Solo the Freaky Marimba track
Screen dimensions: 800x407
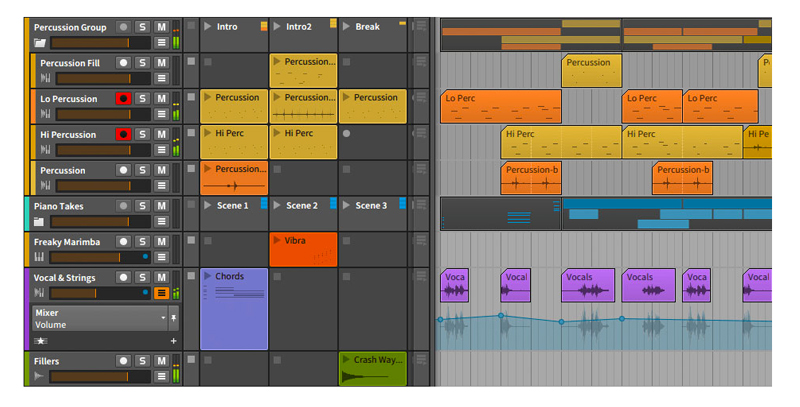[x=143, y=241]
